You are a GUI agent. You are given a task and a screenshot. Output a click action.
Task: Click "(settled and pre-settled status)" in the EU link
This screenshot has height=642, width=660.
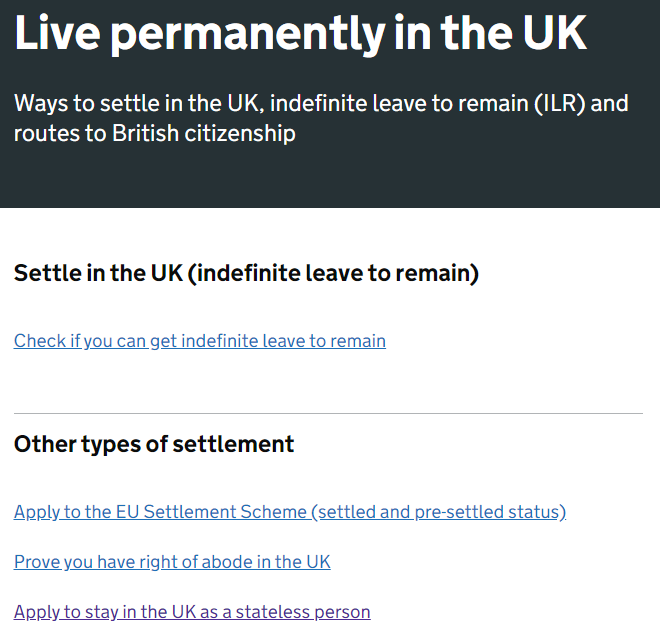pos(438,512)
